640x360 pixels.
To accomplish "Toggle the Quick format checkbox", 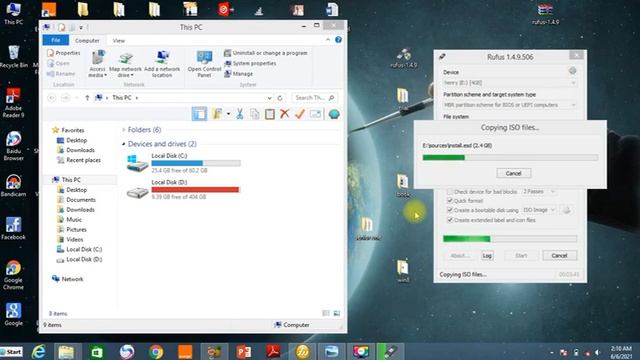I will point(450,201).
